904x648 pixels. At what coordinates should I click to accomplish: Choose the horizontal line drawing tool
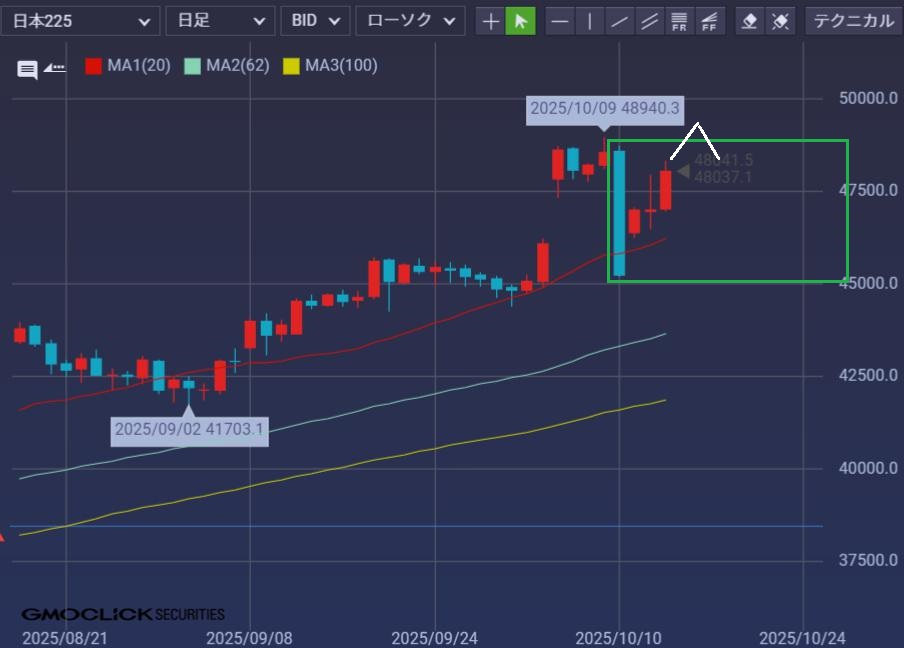point(561,21)
